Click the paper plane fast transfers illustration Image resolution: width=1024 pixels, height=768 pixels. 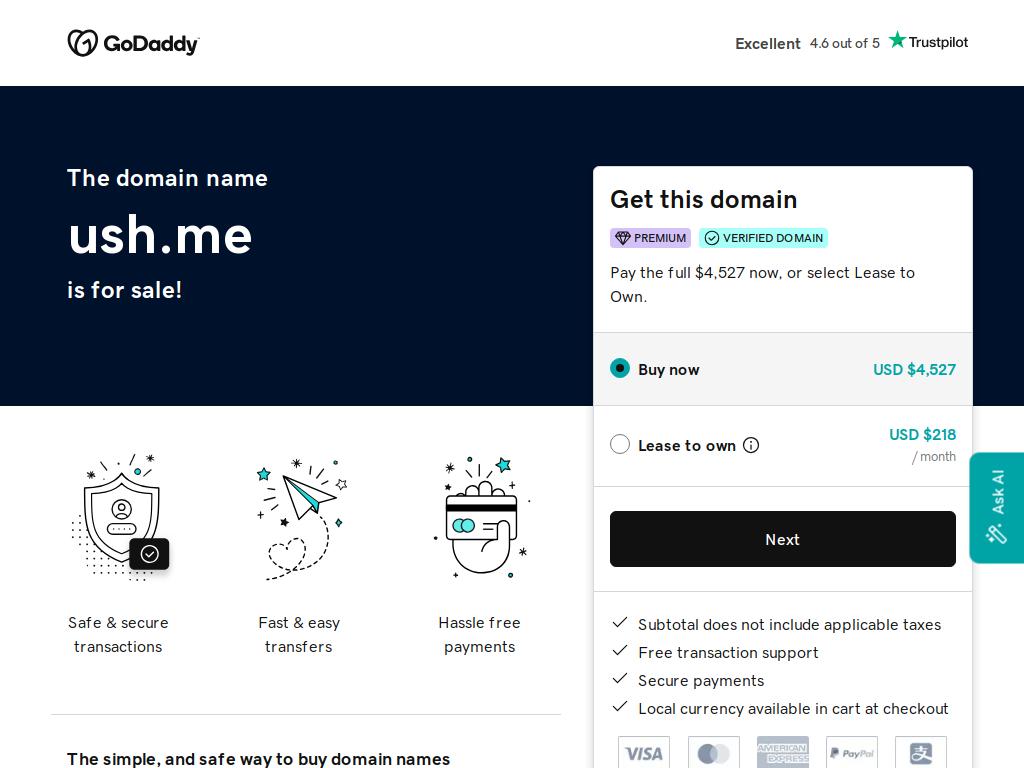300,519
